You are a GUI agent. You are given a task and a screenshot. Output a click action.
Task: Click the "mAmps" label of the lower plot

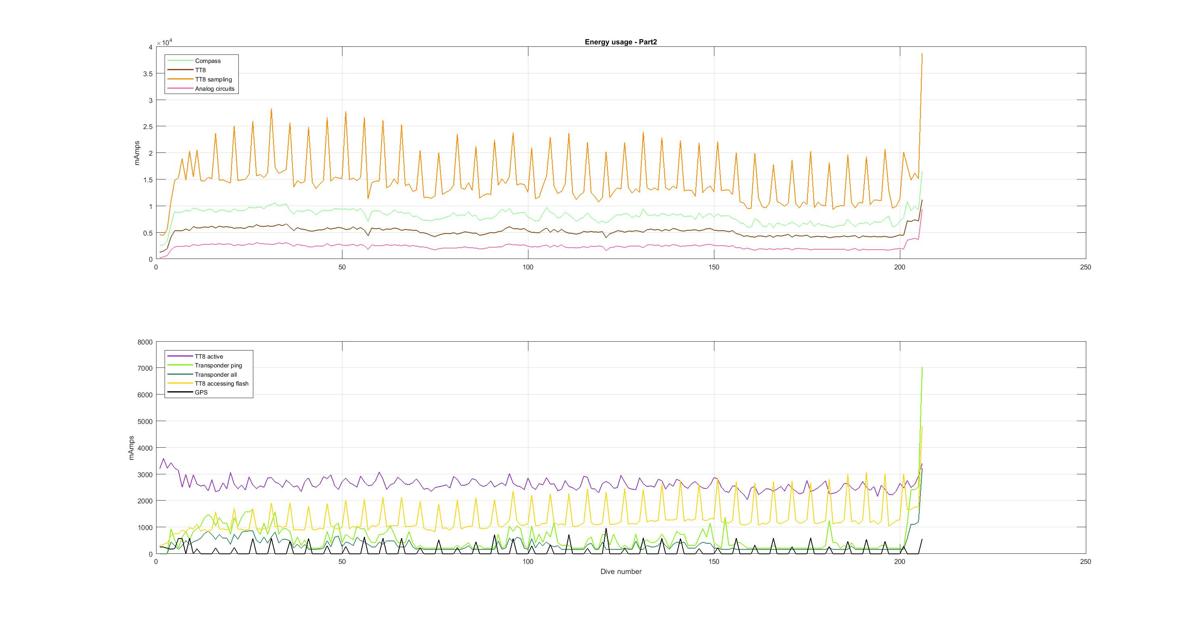[x=132, y=448]
